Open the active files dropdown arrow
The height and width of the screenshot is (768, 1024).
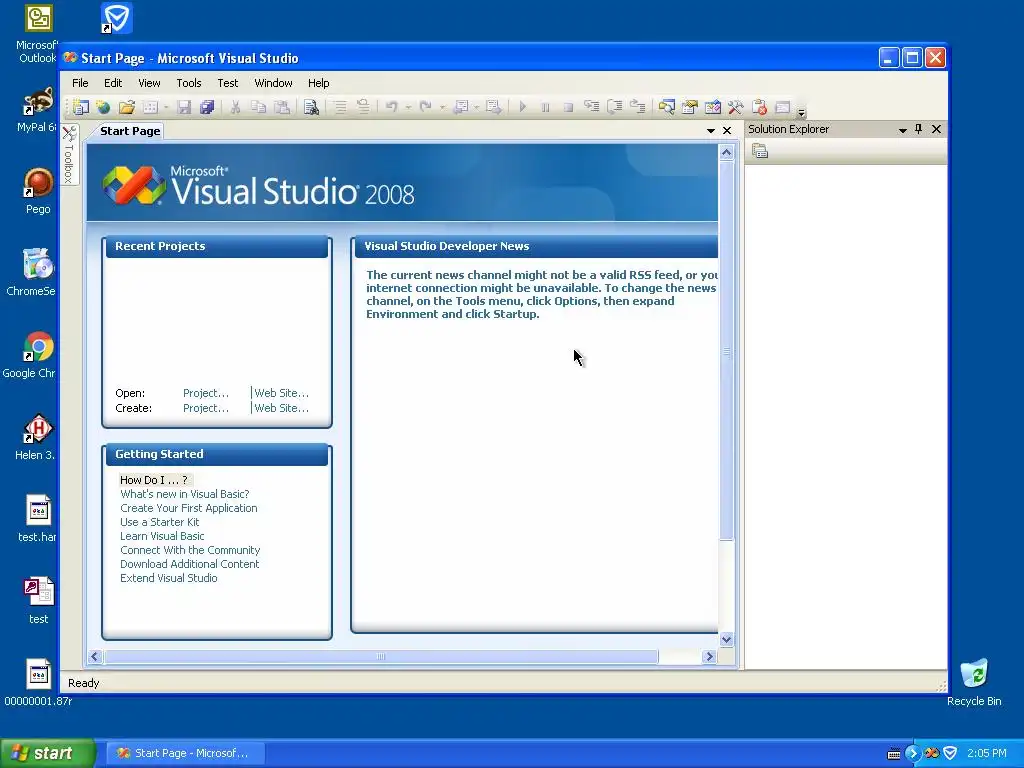[711, 131]
